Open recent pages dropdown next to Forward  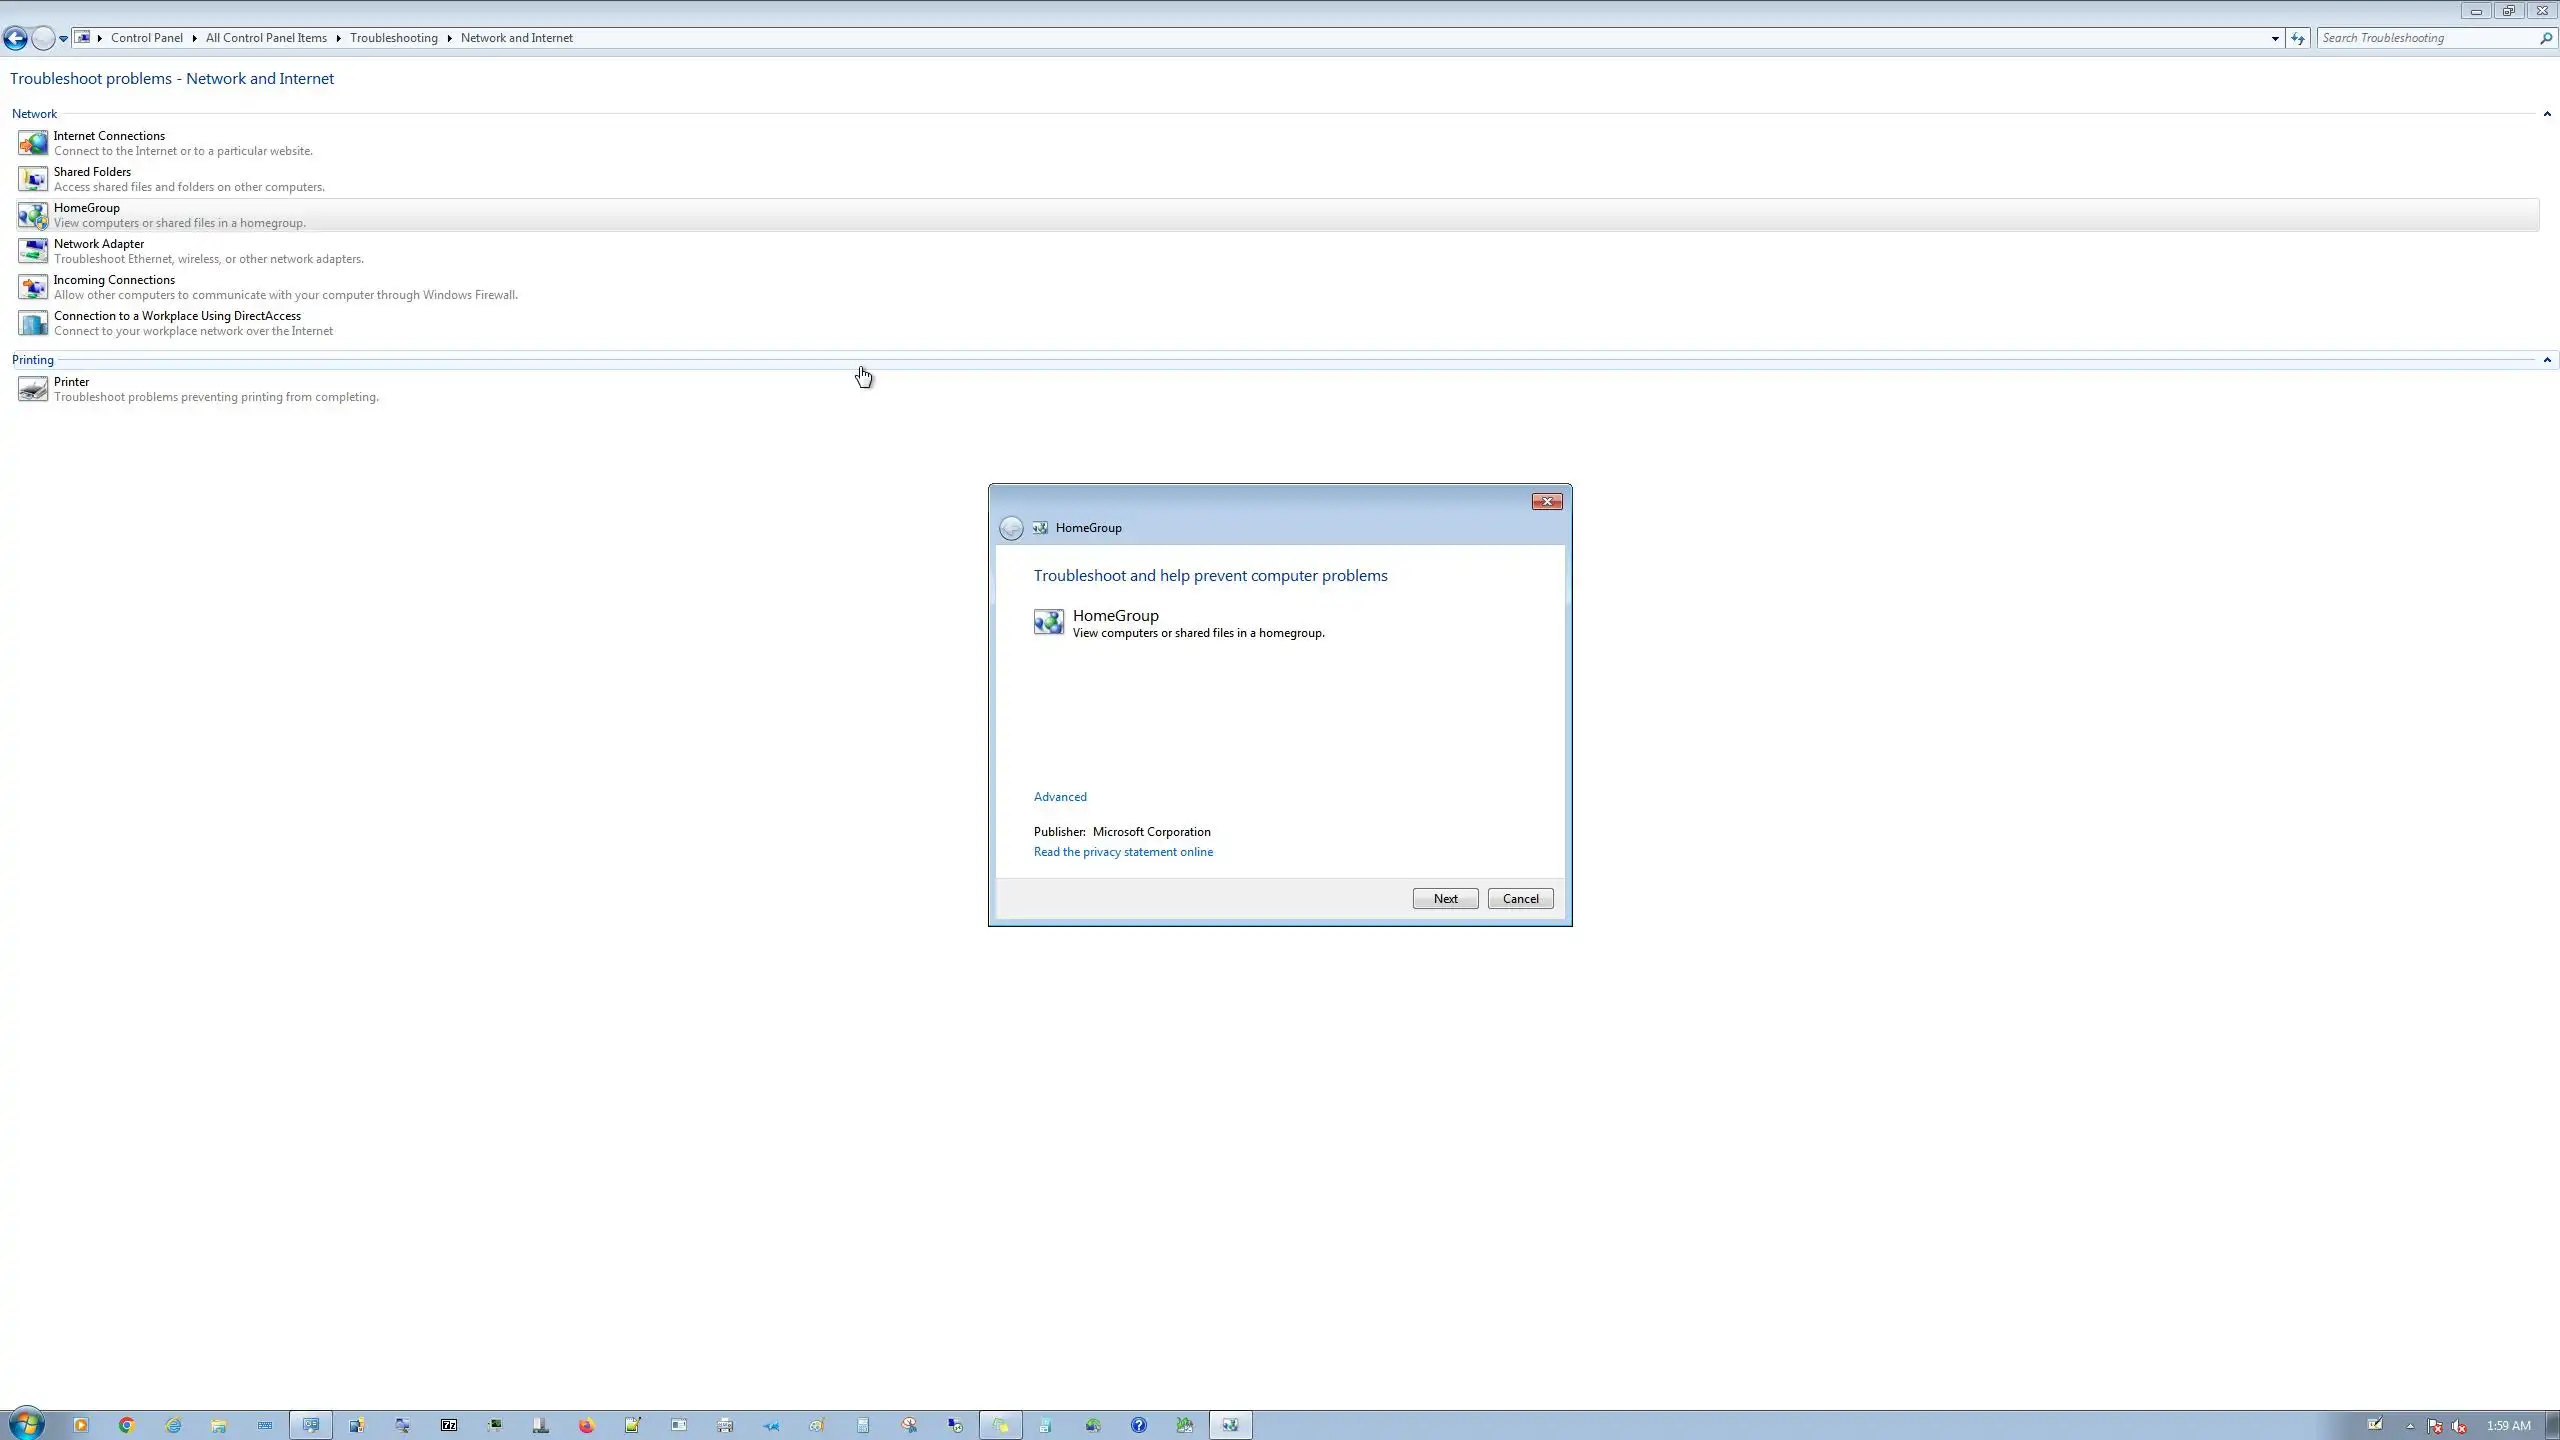click(63, 38)
